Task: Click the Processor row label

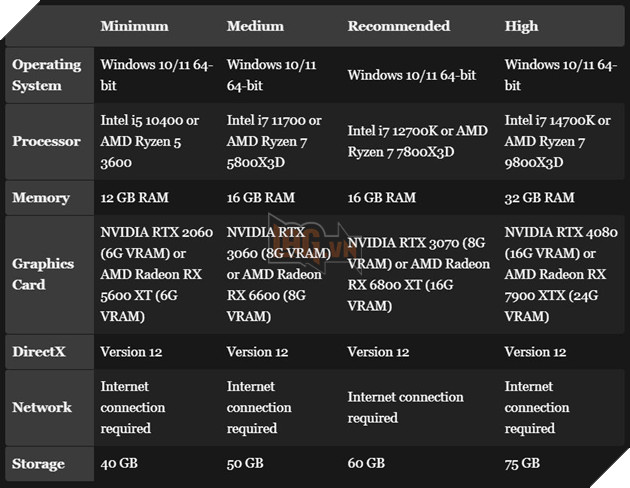Action: 46,141
